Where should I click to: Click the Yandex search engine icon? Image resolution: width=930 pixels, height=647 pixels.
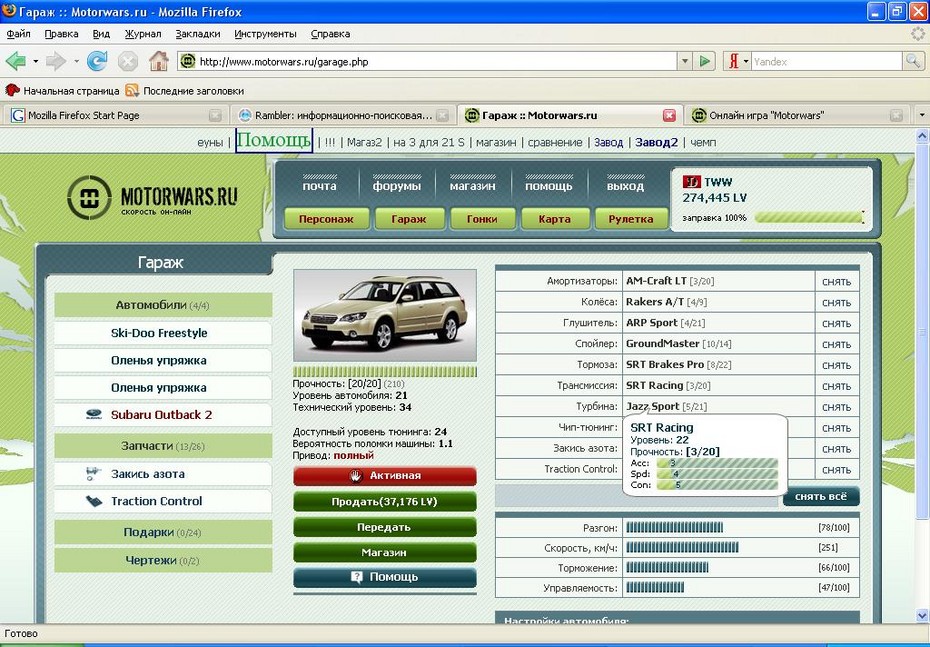(734, 61)
